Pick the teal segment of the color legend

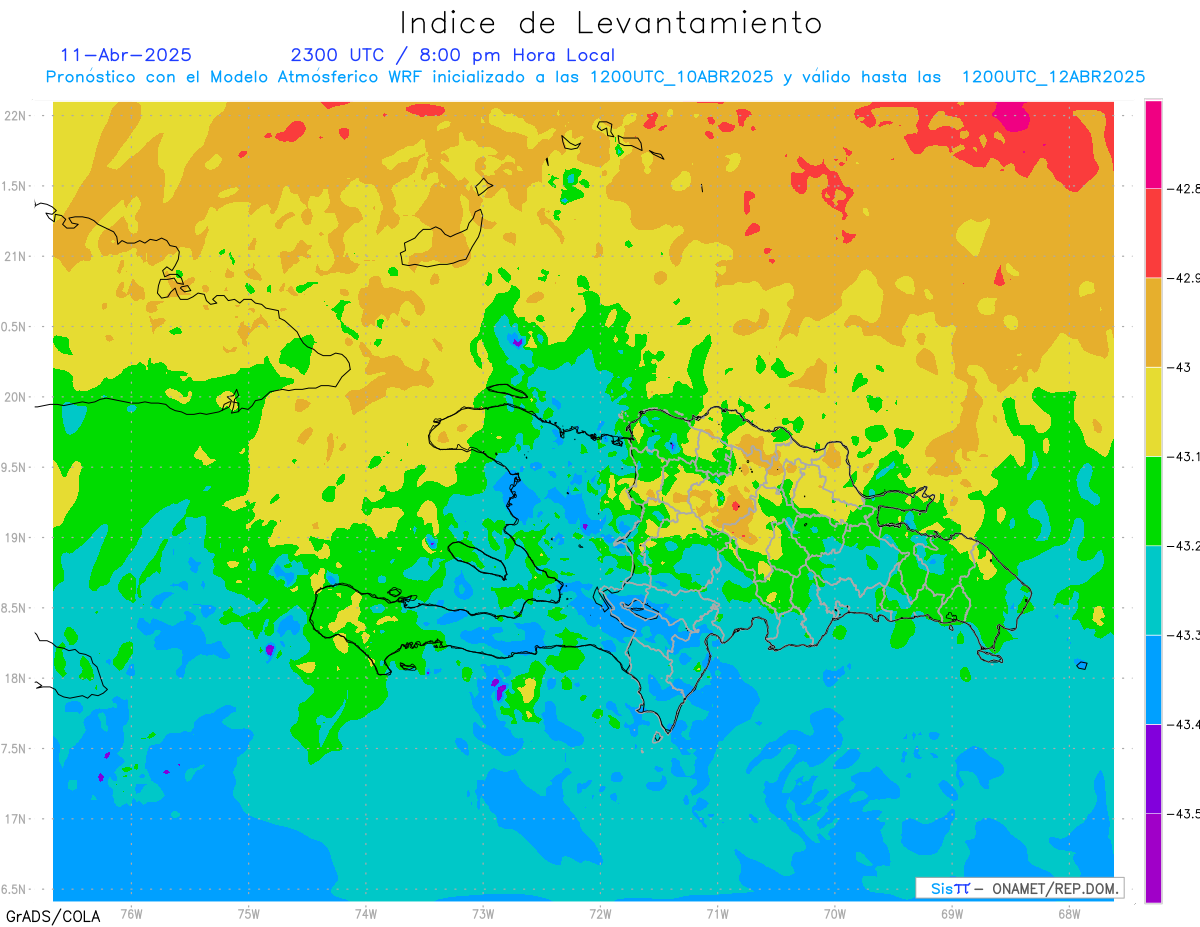(x=1153, y=590)
